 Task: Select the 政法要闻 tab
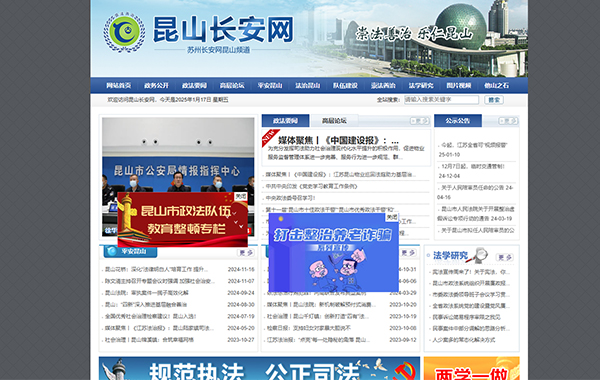(285, 121)
